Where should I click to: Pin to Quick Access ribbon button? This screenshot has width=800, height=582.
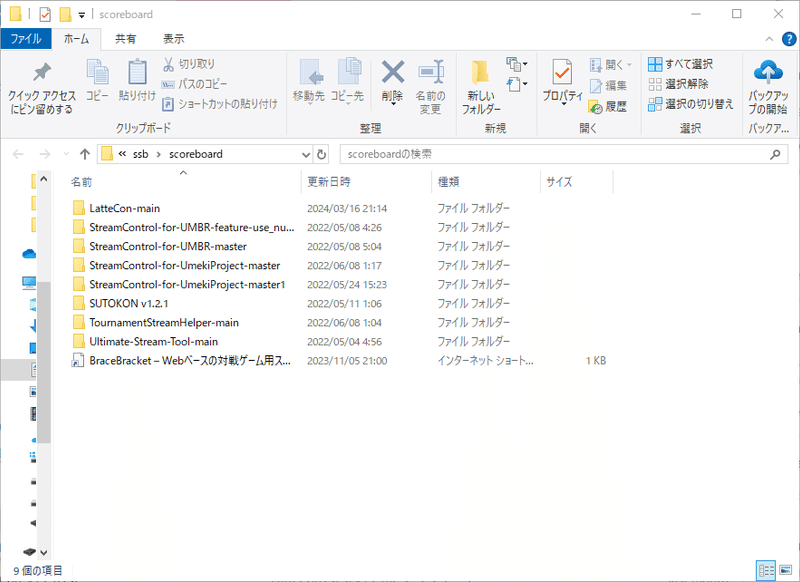click(x=42, y=88)
